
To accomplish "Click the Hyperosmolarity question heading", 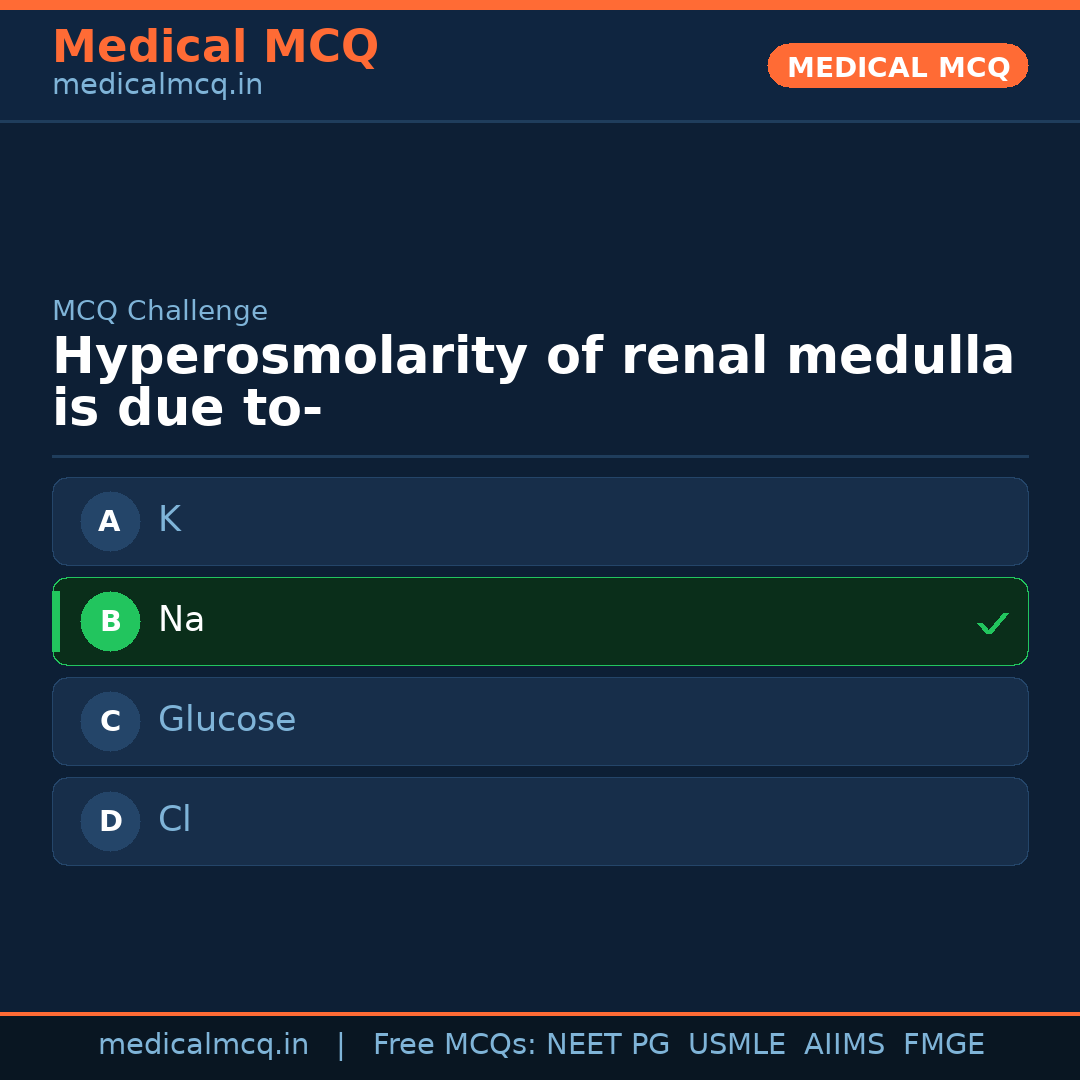I will [x=533, y=383].
